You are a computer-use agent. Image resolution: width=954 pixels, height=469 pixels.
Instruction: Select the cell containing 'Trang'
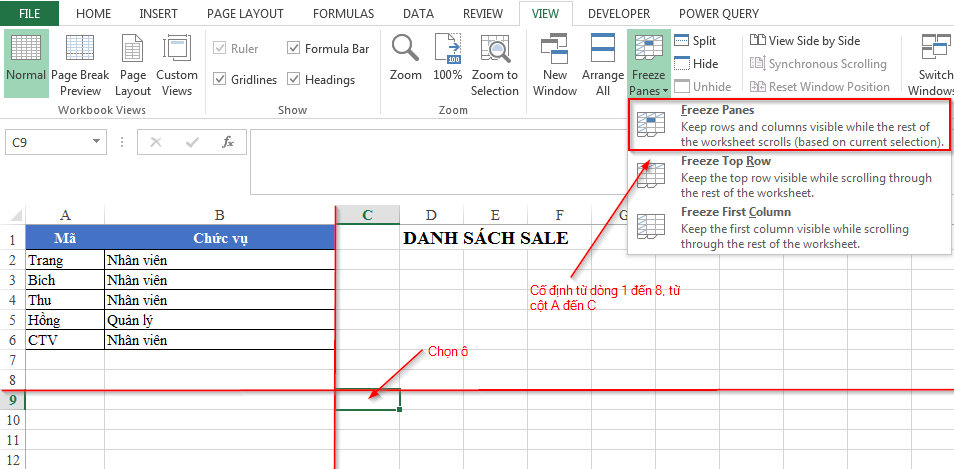65,260
